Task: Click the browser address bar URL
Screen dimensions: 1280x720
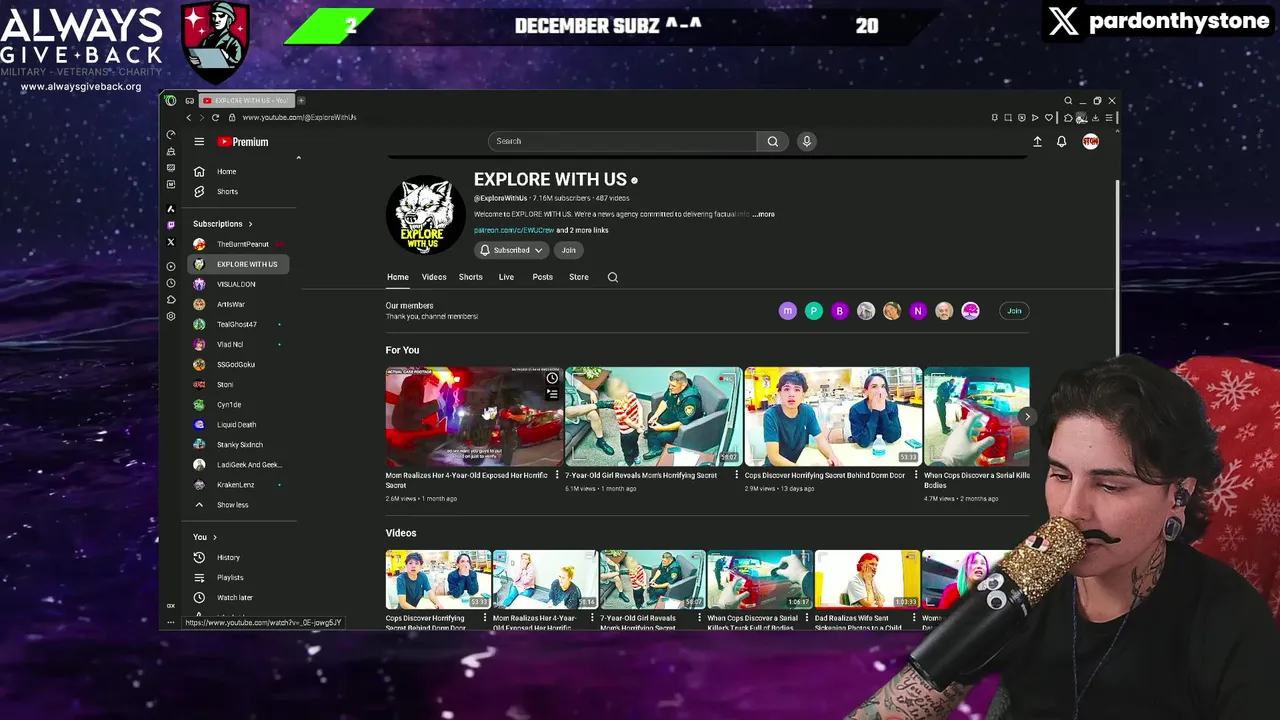Action: click(299, 117)
